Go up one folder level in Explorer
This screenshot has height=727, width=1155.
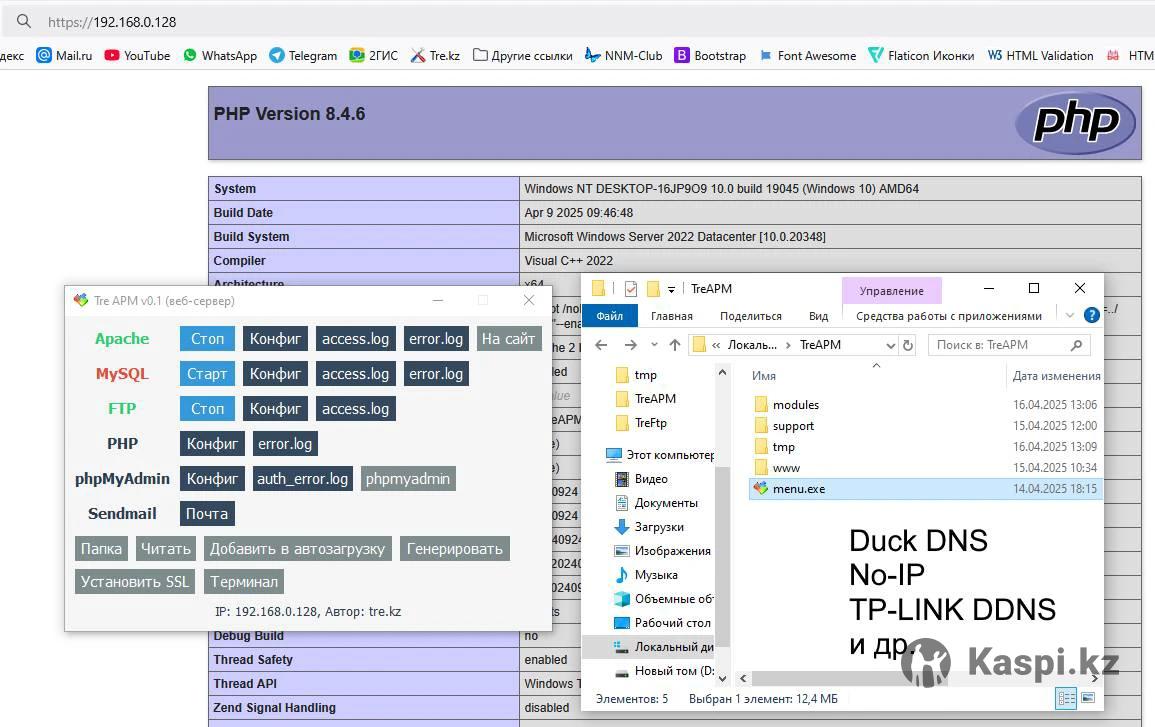pos(675,345)
